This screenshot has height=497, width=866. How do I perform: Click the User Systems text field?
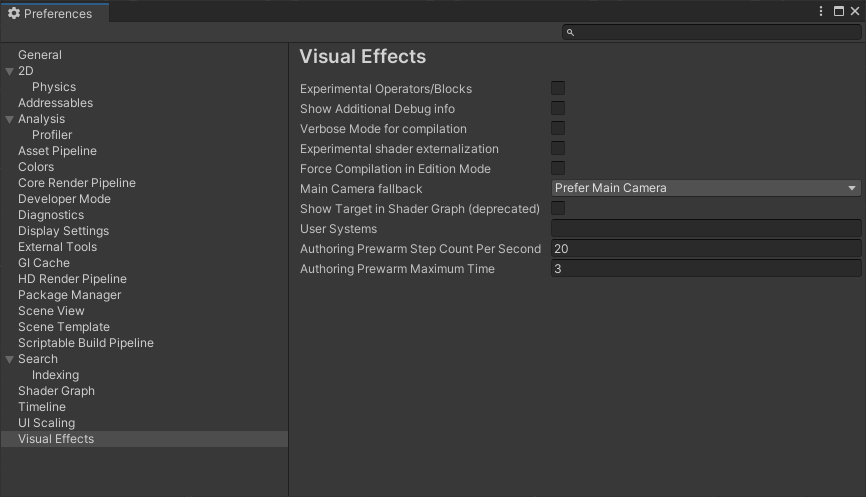tap(705, 228)
